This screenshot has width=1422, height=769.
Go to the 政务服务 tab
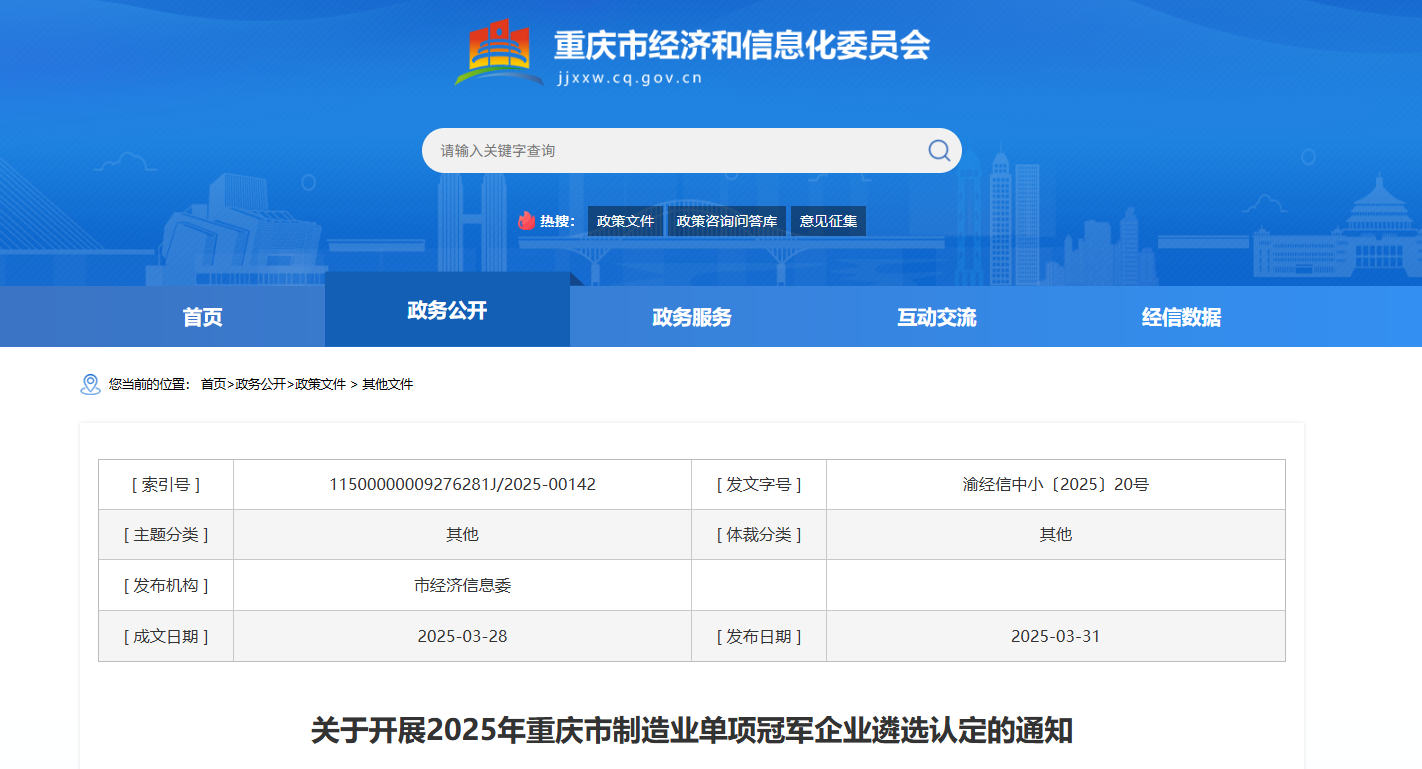click(692, 317)
